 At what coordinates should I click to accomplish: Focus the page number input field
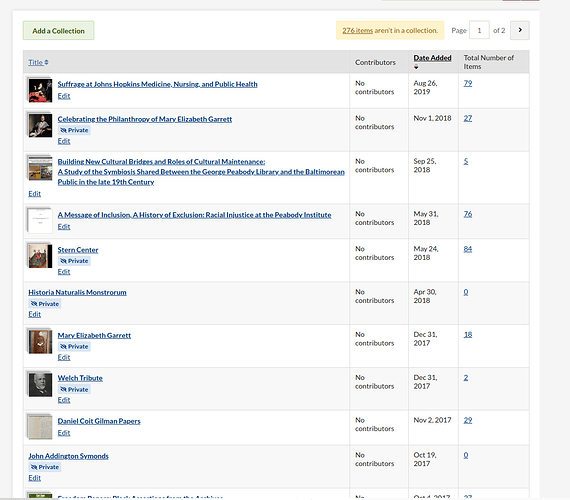point(479,30)
